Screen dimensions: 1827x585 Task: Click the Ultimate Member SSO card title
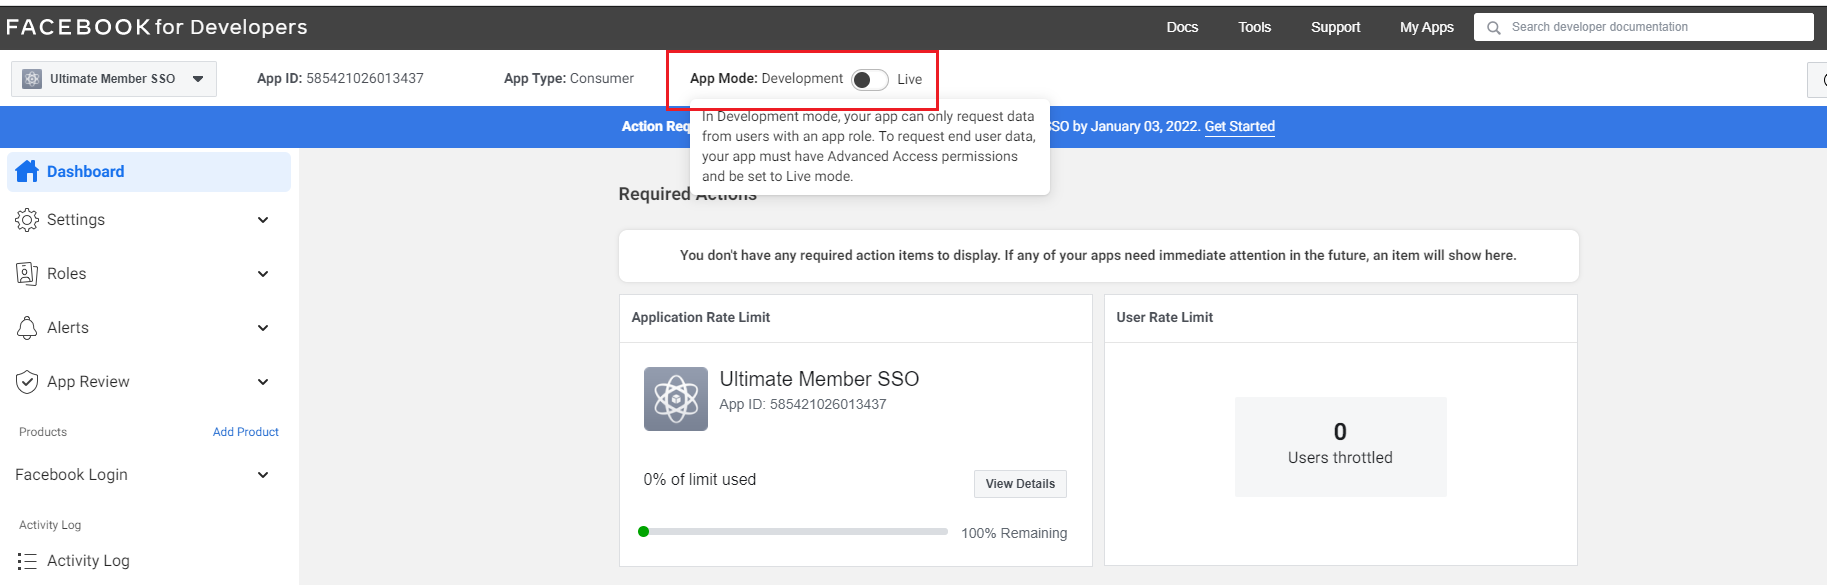pos(819,379)
